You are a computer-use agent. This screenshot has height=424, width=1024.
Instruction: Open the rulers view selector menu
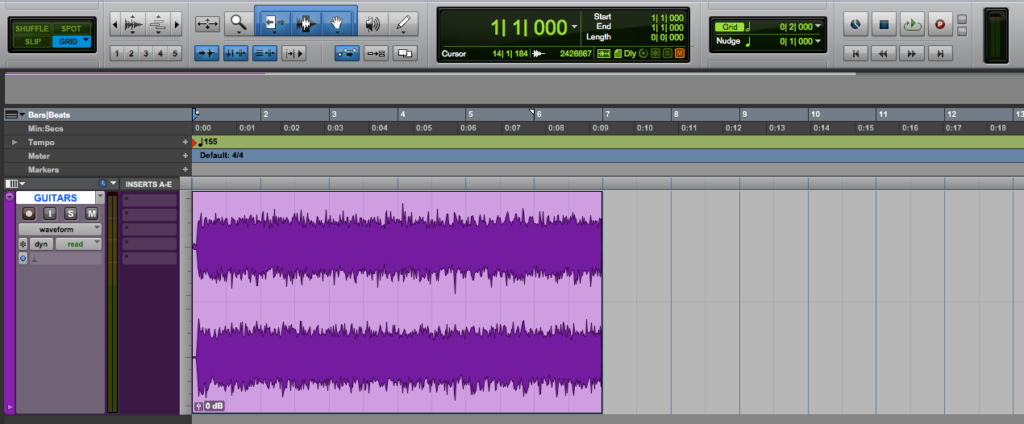click(16, 114)
